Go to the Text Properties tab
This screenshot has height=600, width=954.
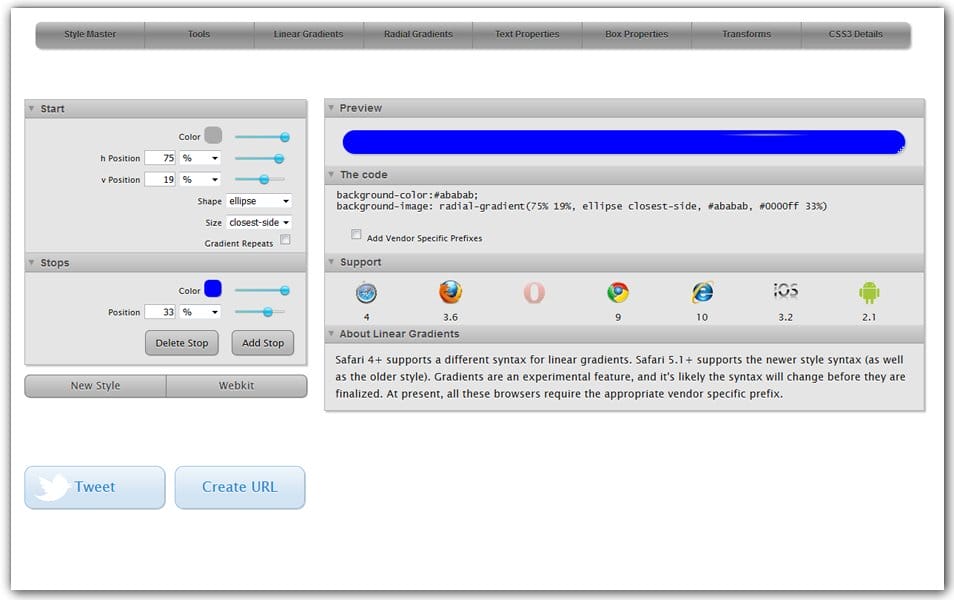(527, 34)
